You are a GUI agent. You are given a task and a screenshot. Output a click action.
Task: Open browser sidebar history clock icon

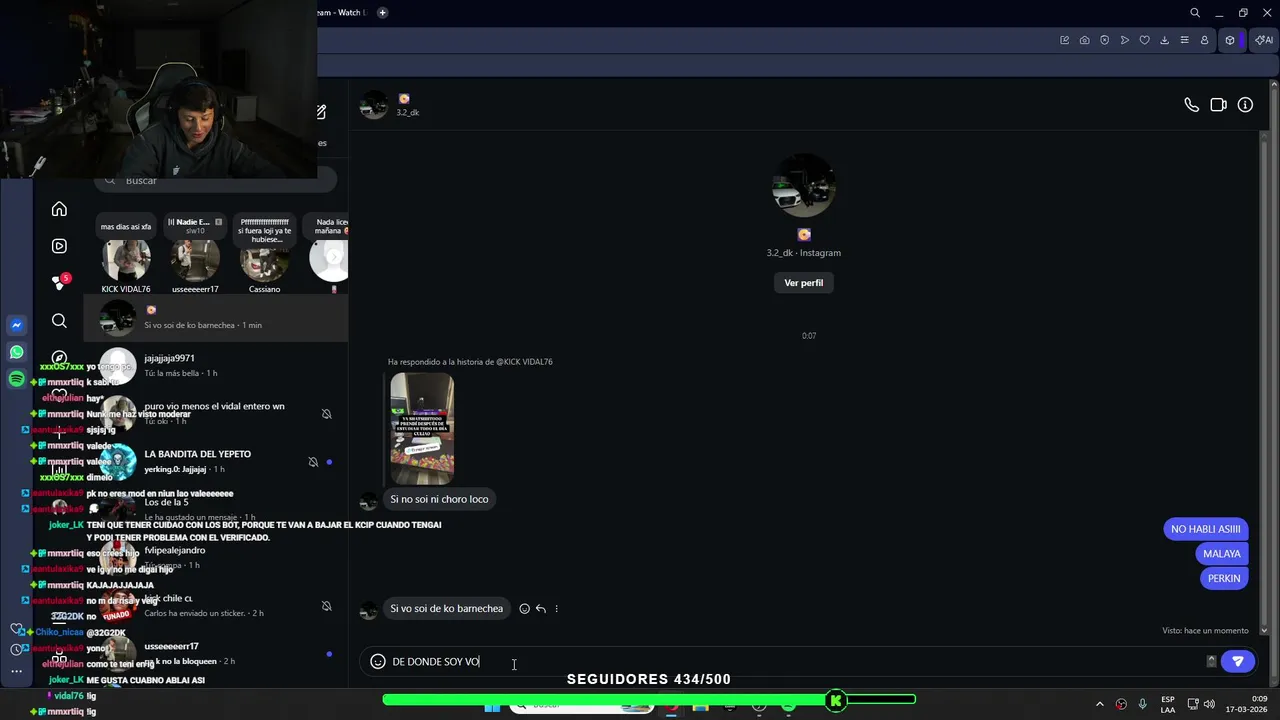point(16,649)
